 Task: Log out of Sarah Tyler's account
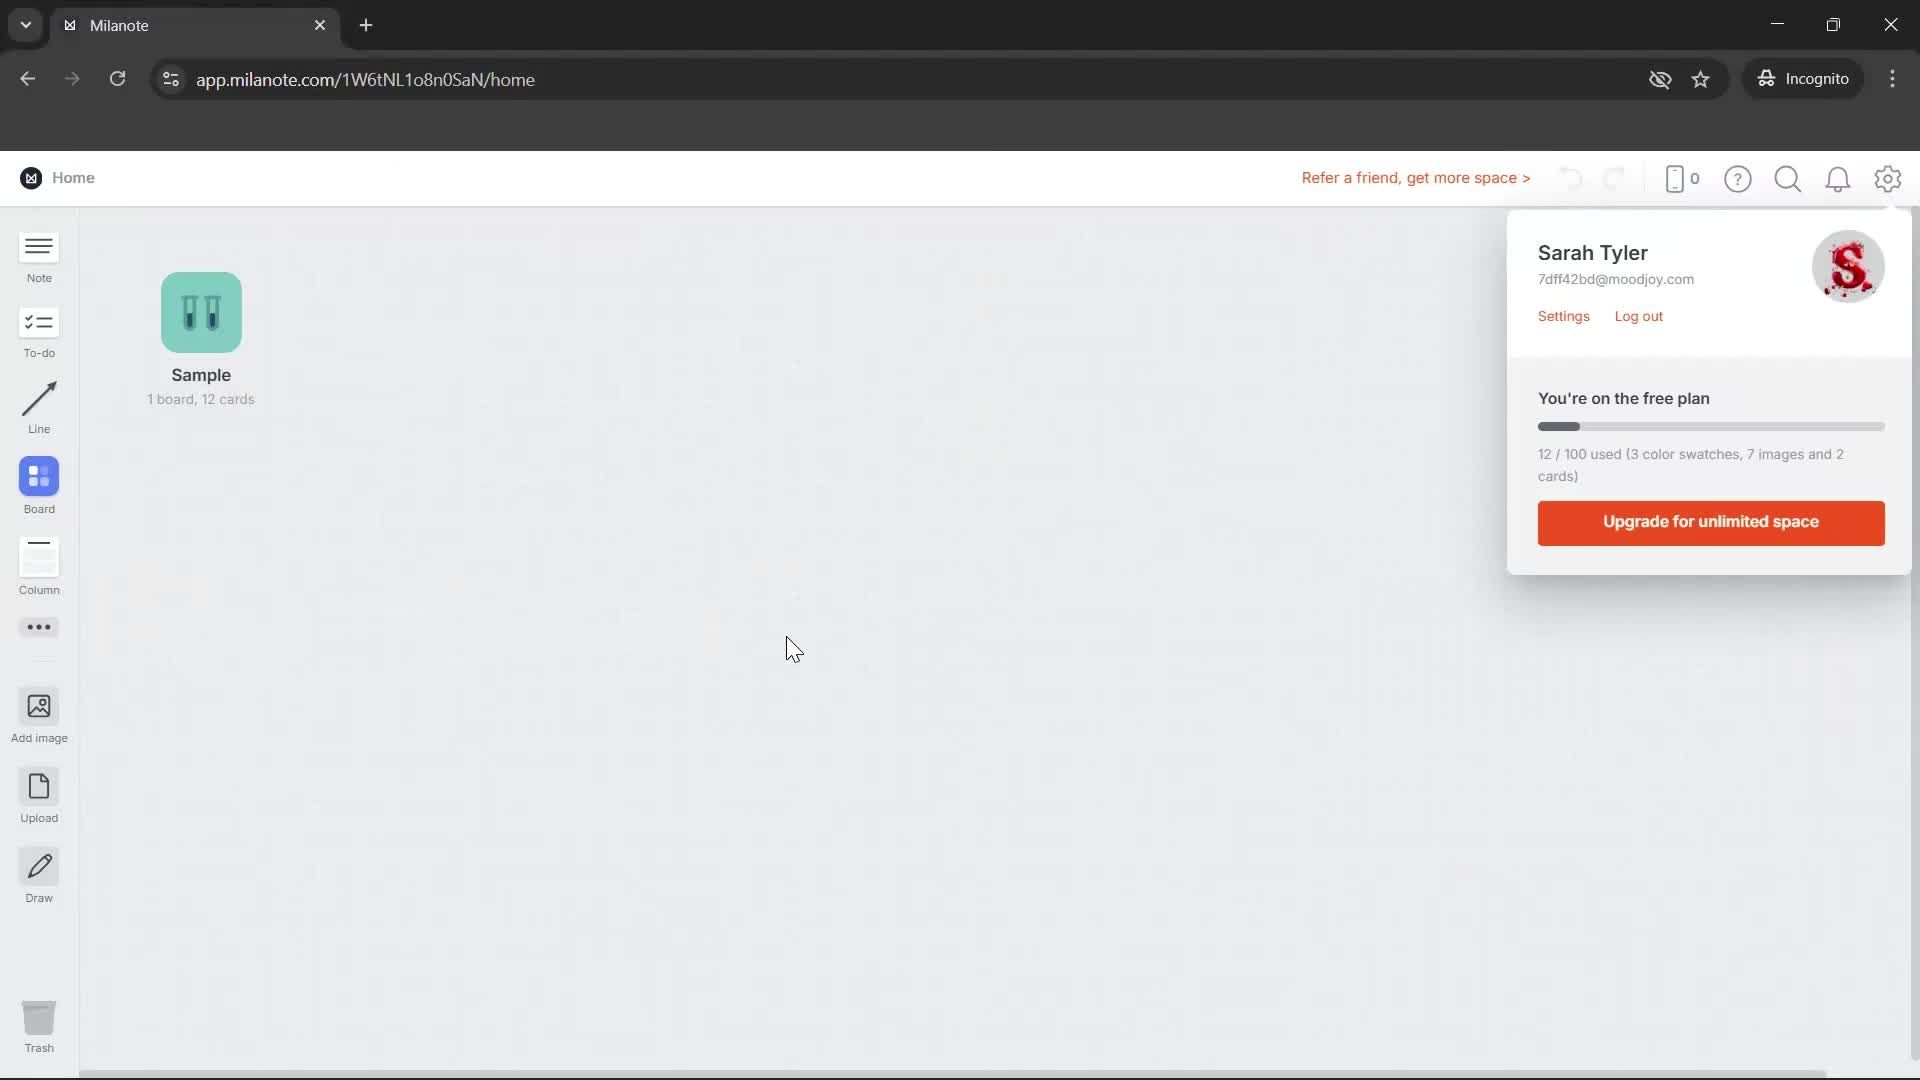tap(1637, 316)
